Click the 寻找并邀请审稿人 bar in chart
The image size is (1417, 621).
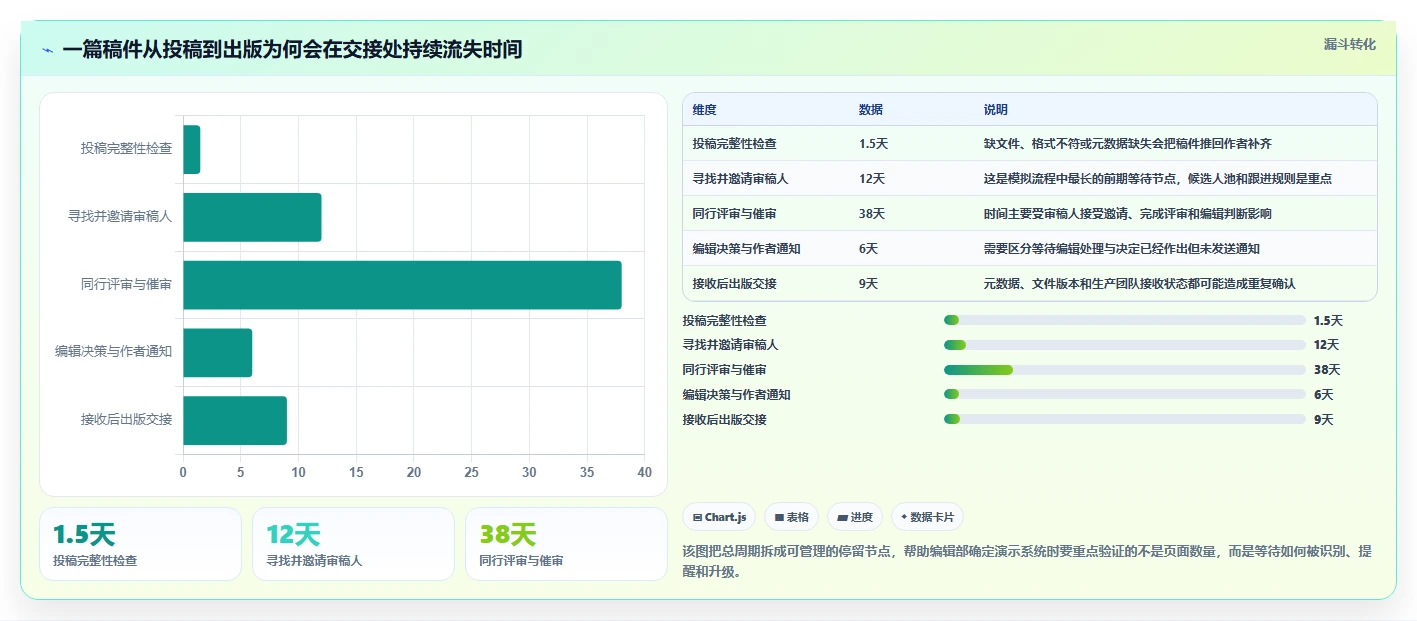click(252, 217)
